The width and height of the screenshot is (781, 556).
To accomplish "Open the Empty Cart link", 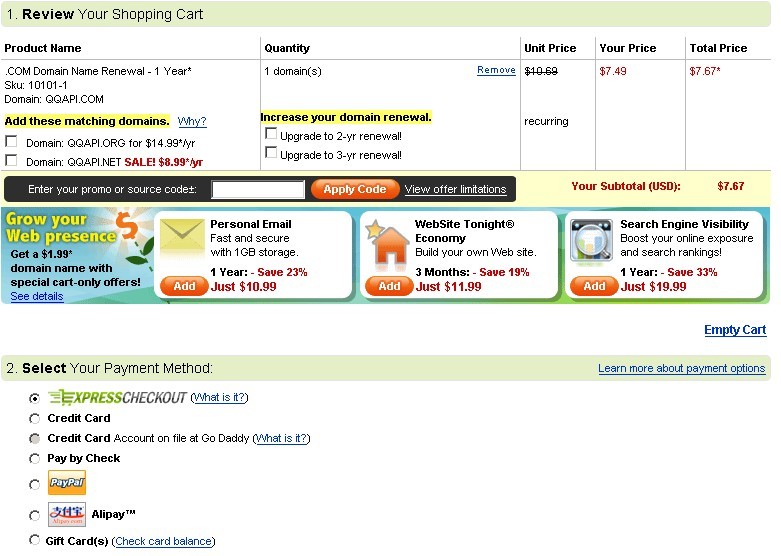I will [735, 330].
